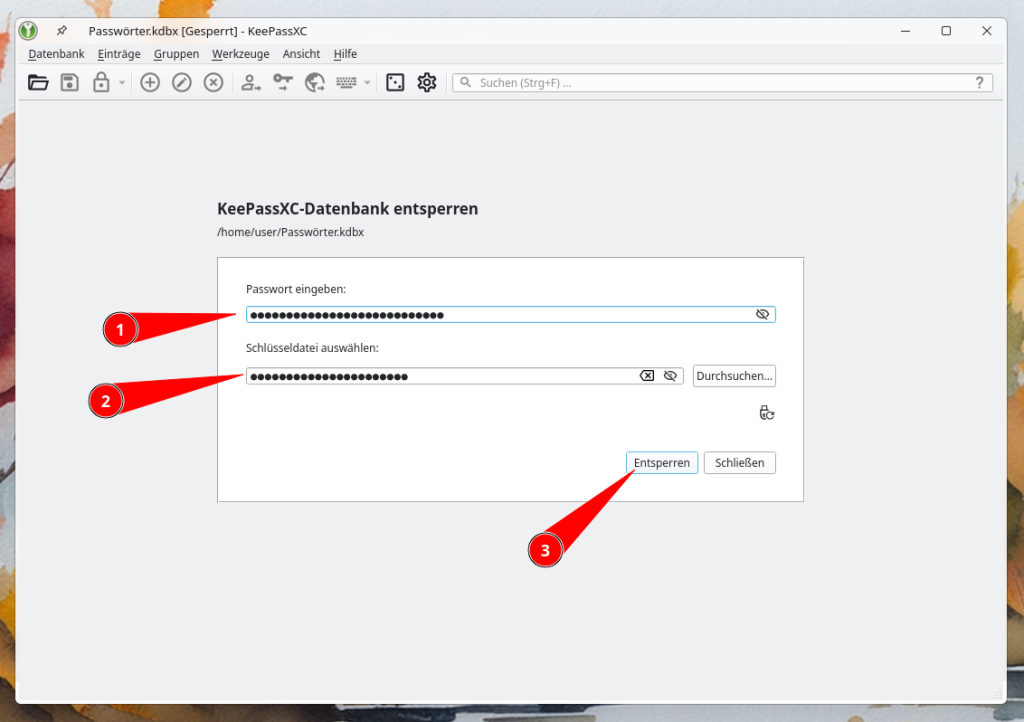Minimize the KeePassXC window
This screenshot has height=722, width=1024.
pos(905,31)
